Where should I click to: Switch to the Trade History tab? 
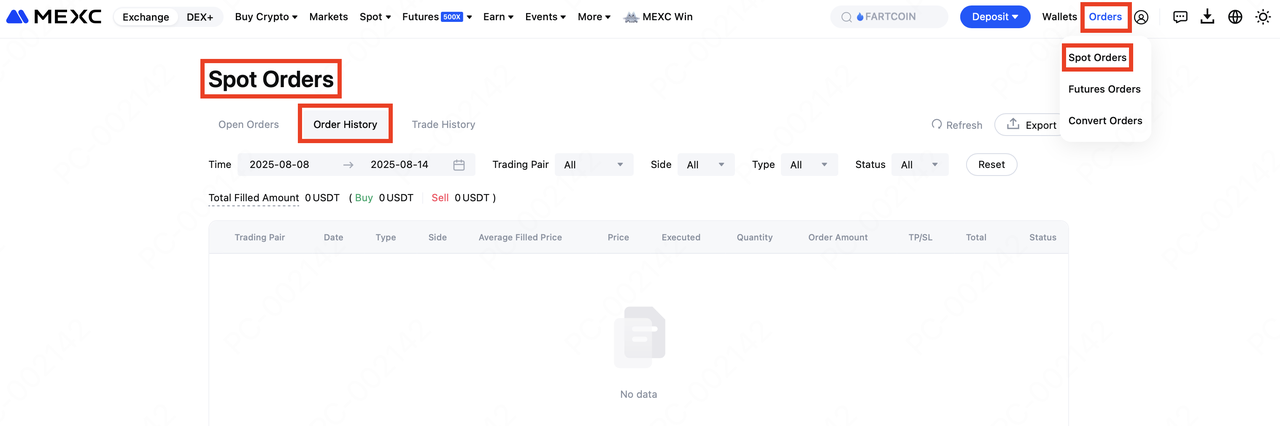coord(443,125)
